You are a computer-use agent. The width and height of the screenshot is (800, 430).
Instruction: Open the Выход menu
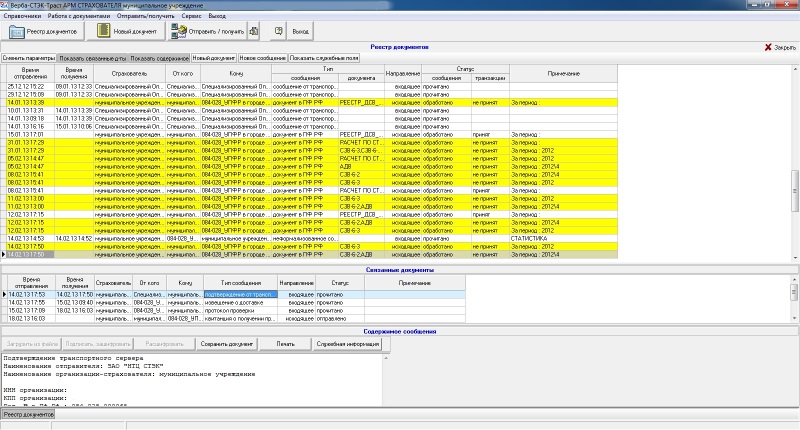coord(217,16)
